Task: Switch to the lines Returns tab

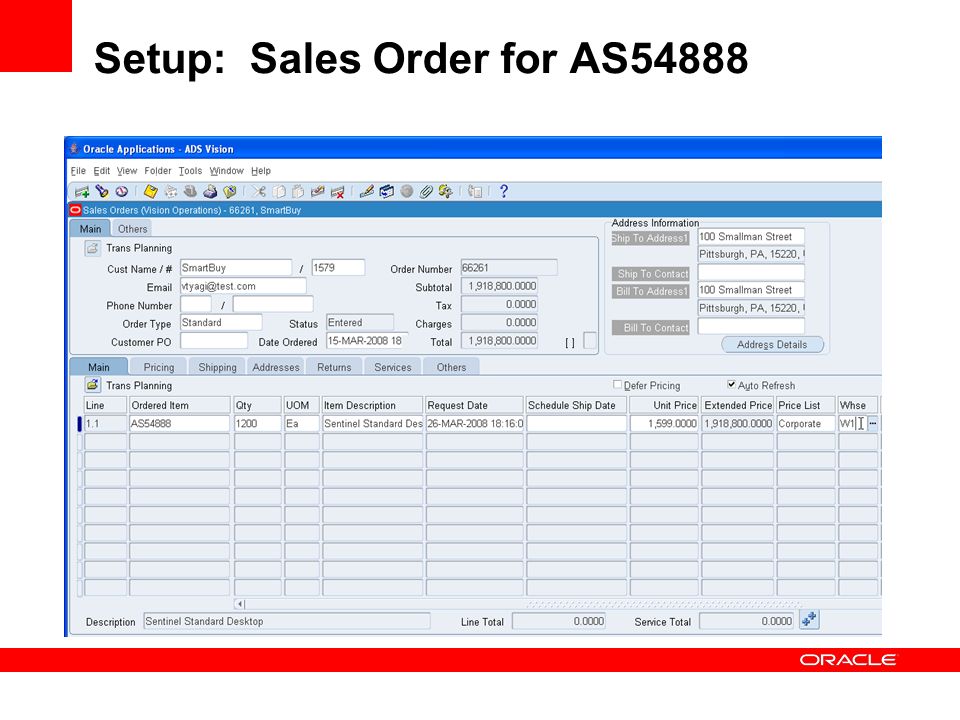Action: [x=334, y=367]
